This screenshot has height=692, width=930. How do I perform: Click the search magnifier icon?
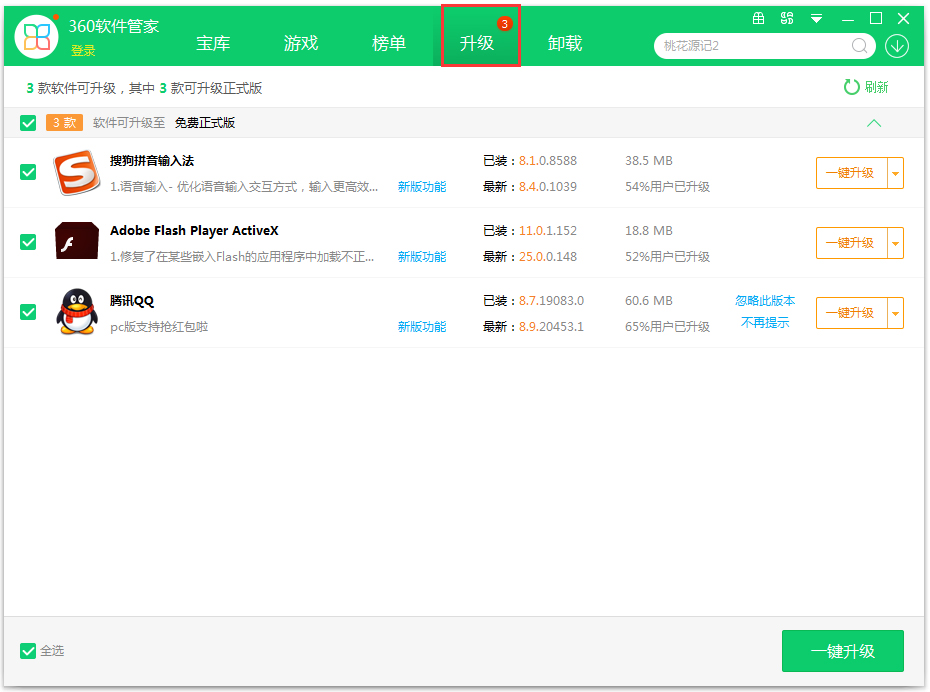coord(859,46)
